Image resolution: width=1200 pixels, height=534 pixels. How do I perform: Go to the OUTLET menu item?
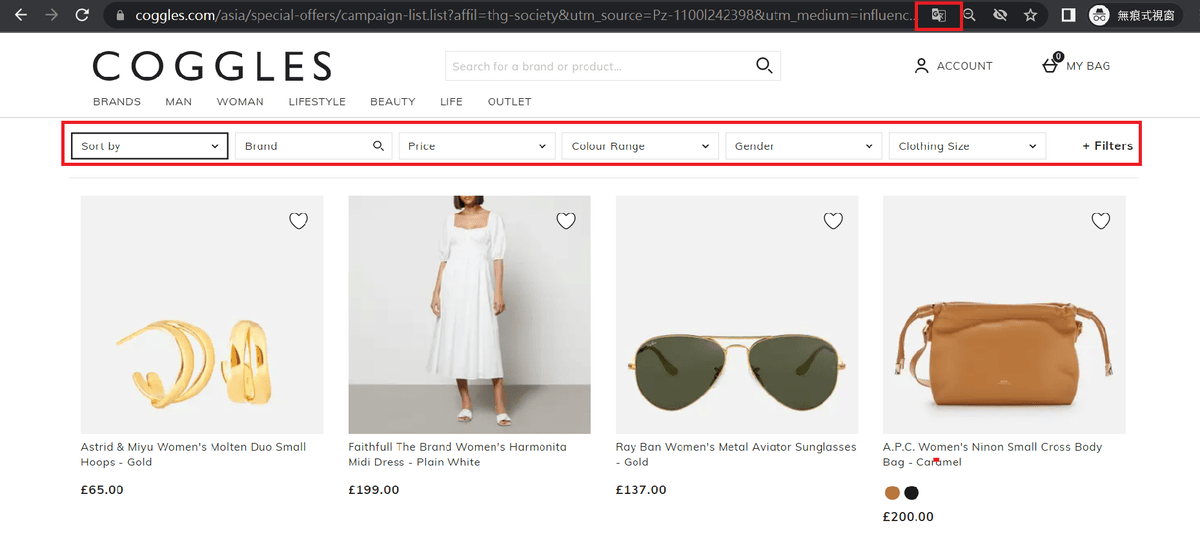point(509,102)
